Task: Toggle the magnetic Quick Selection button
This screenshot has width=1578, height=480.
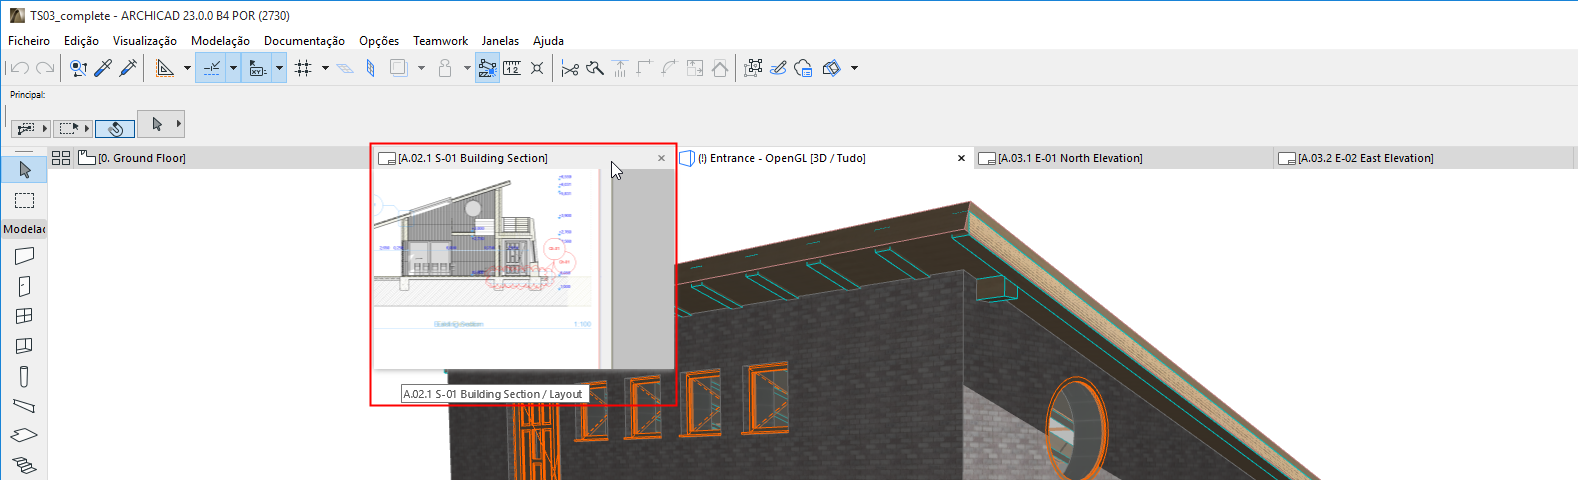Action: tap(115, 128)
